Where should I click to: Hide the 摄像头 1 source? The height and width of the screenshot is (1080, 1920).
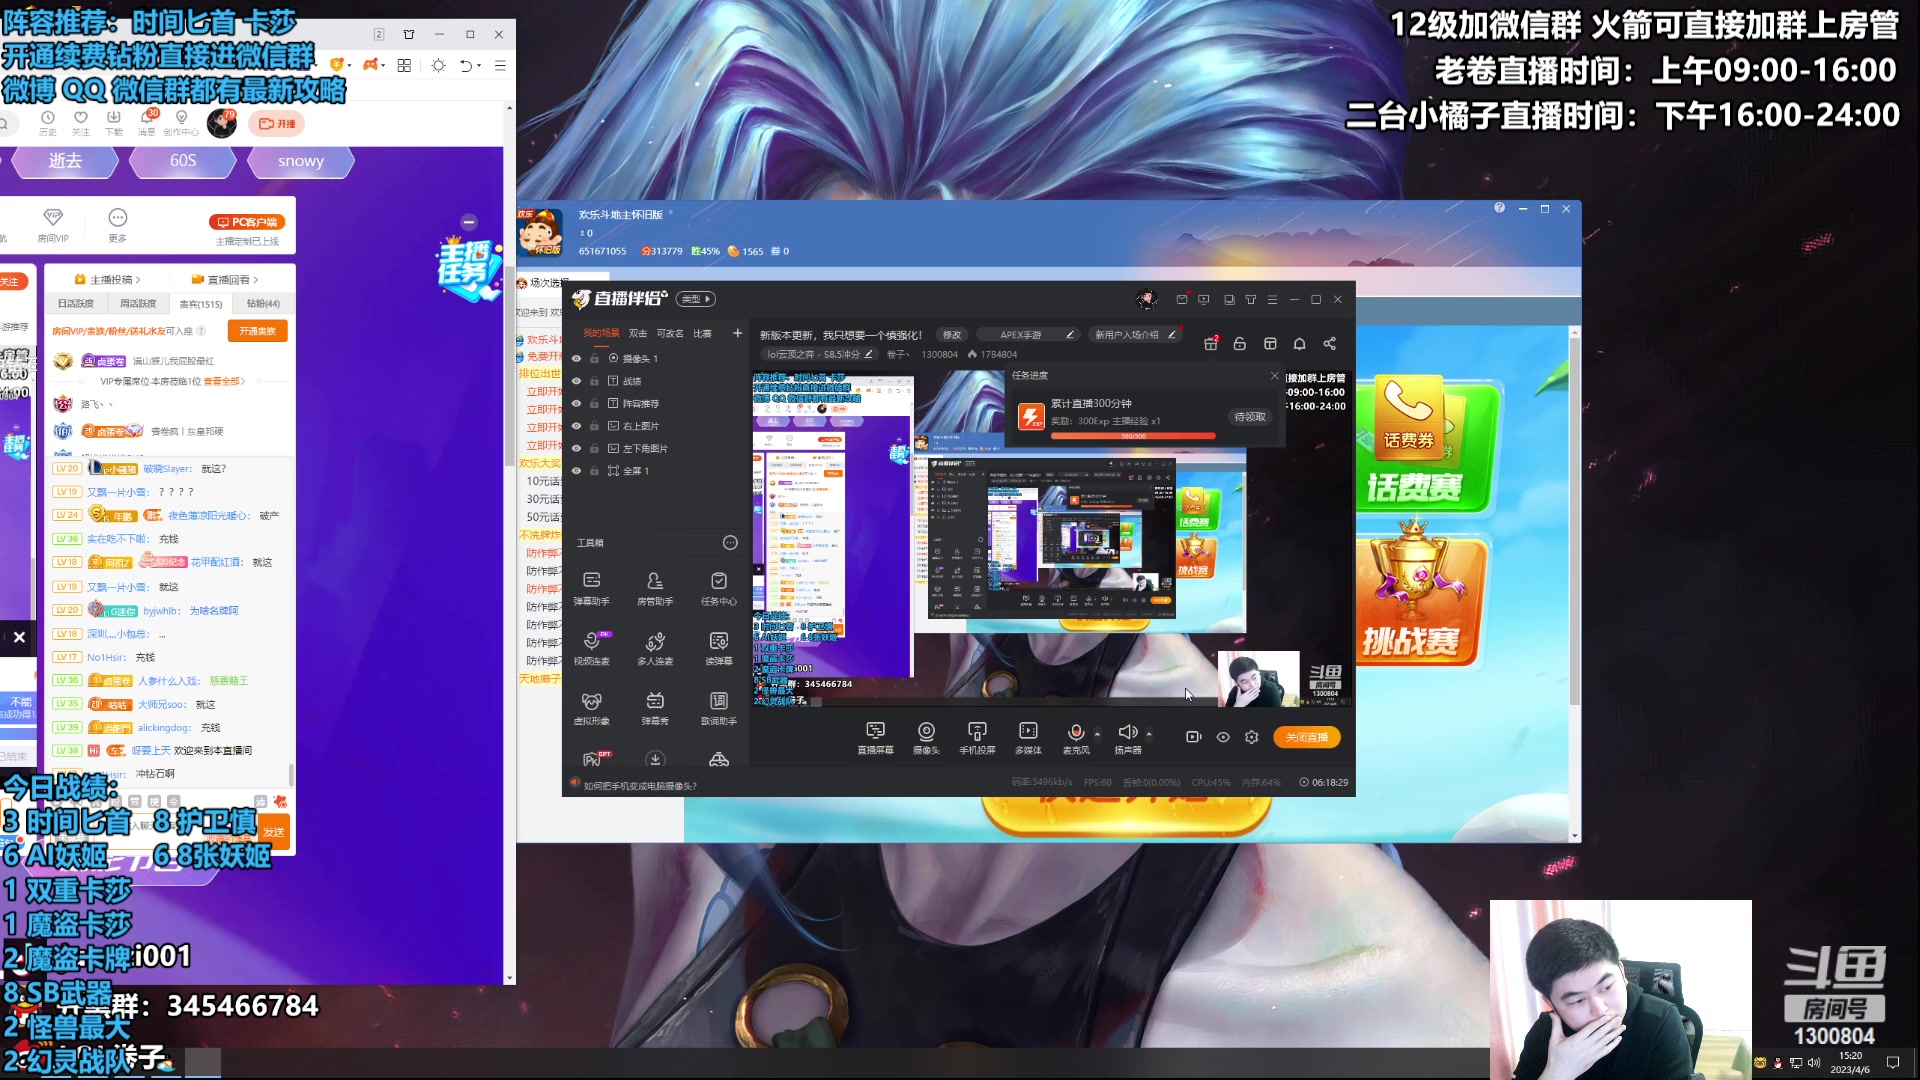click(576, 358)
